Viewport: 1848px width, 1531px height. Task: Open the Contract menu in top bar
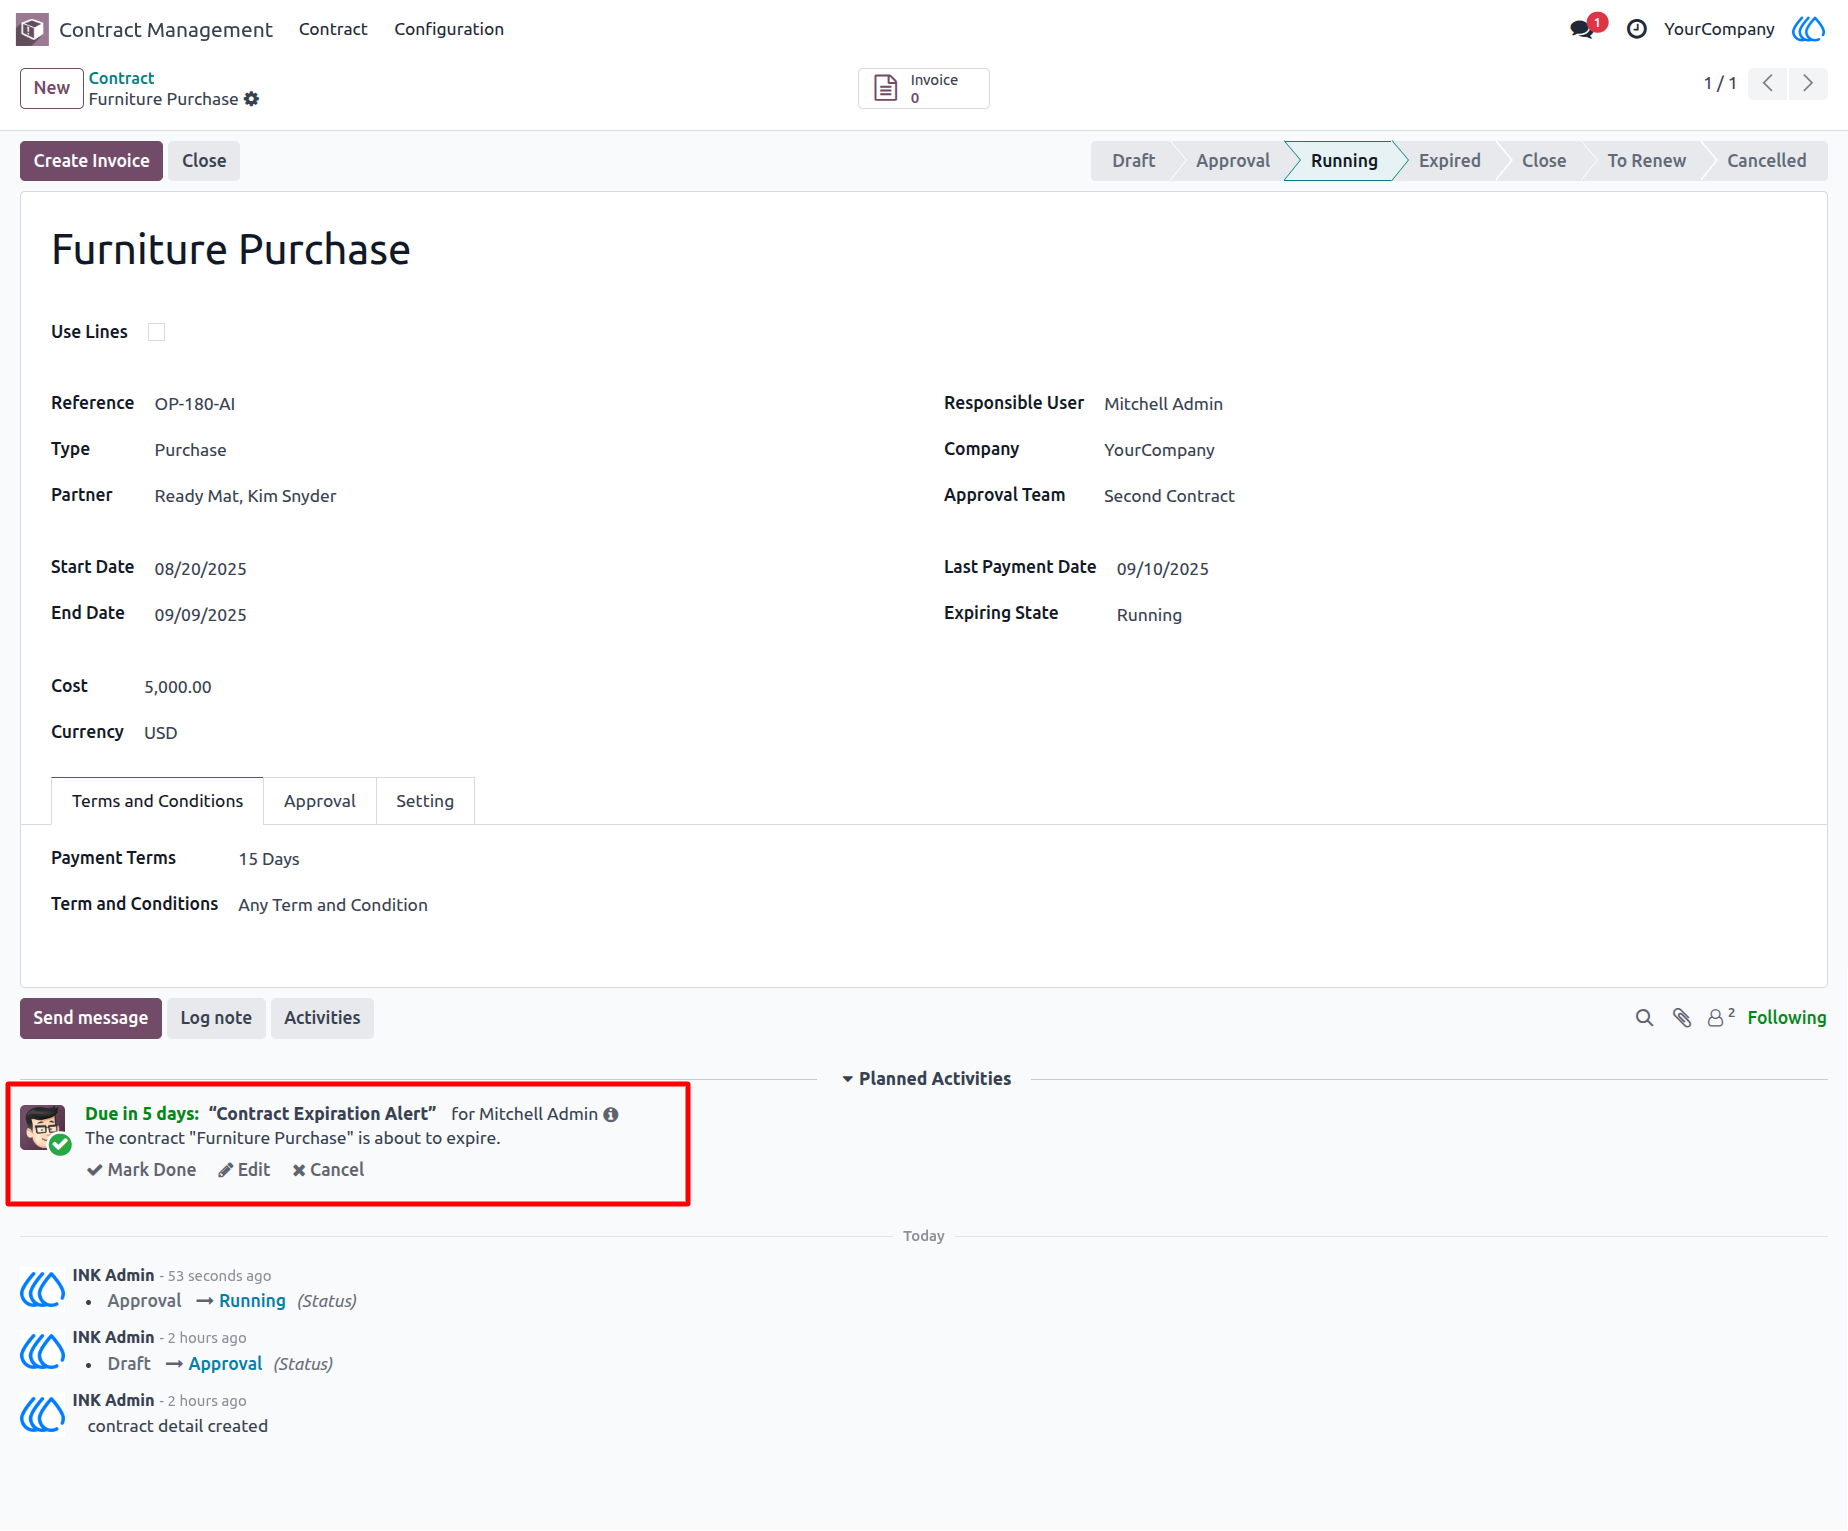pos(333,29)
